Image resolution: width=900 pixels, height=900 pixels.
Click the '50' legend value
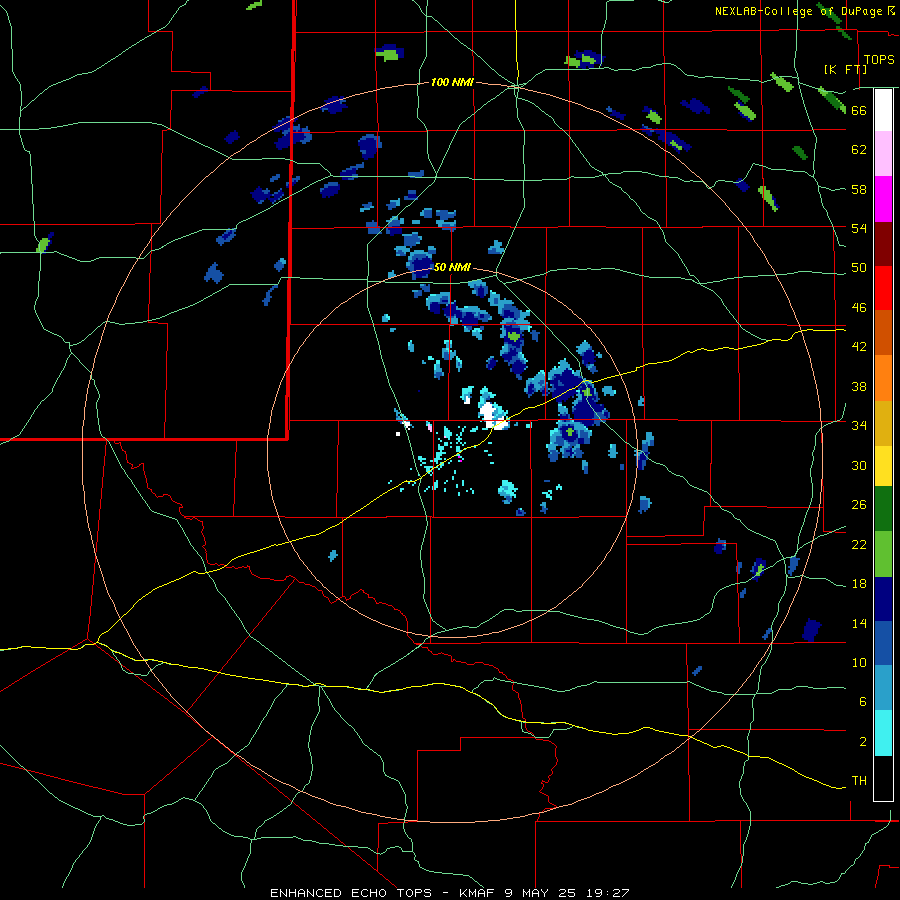pyautogui.click(x=859, y=268)
